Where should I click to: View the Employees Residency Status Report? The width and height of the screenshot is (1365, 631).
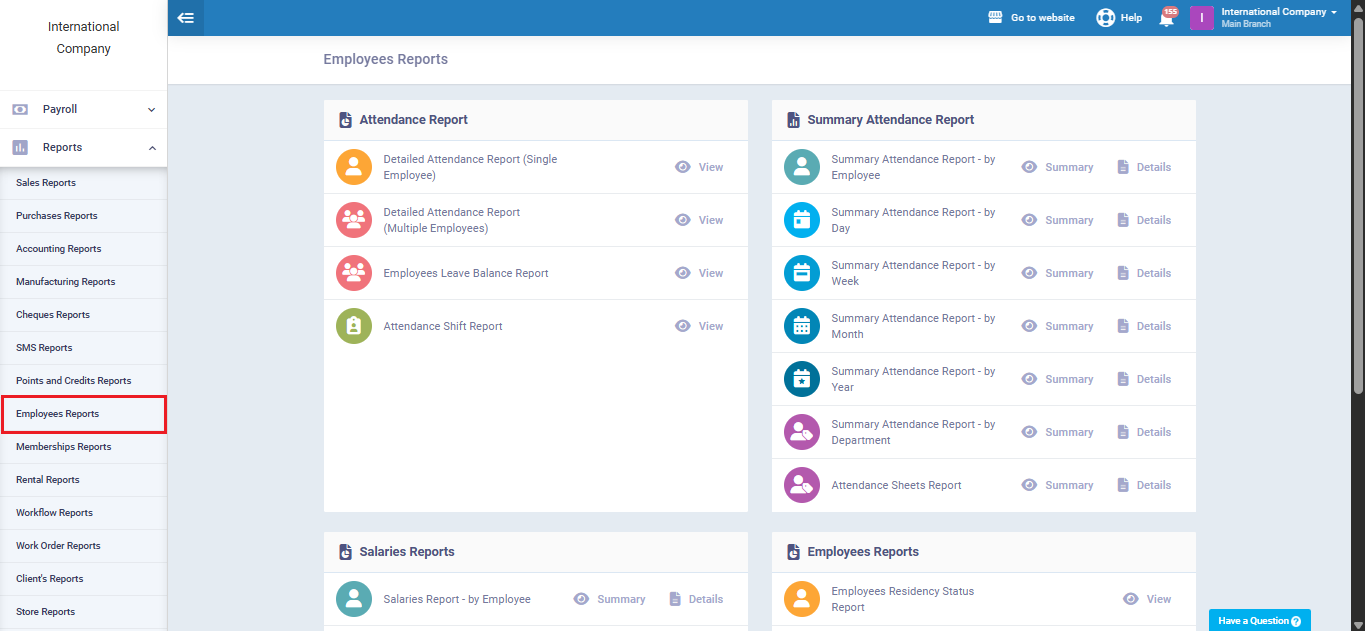pyautogui.click(x=1147, y=599)
